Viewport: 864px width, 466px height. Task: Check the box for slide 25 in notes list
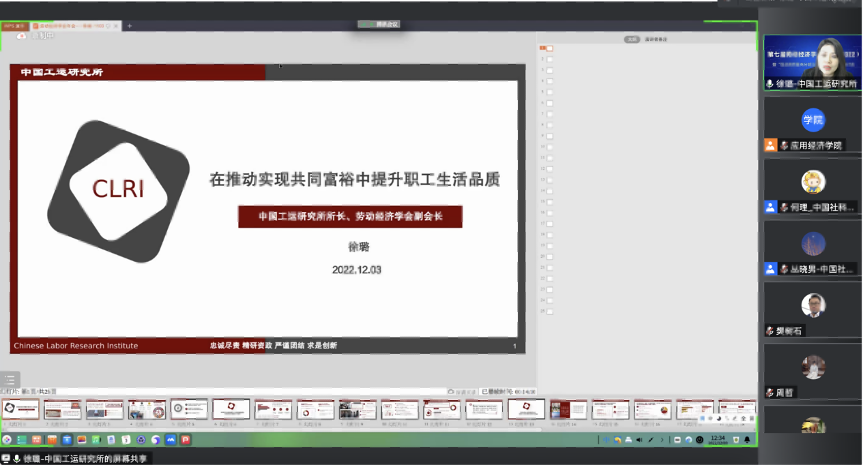[549, 311]
